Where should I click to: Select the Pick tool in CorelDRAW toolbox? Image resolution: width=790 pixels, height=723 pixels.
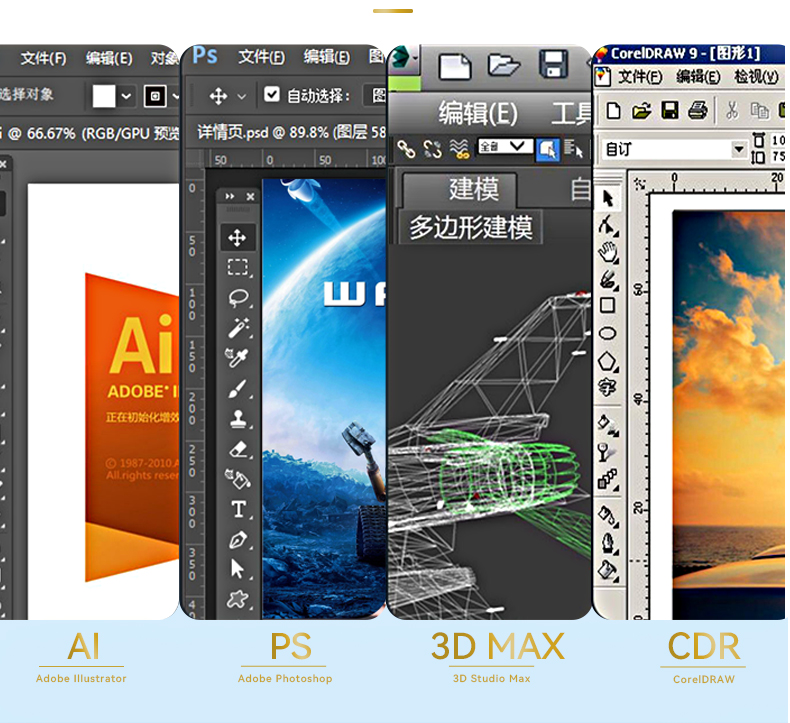pos(608,198)
